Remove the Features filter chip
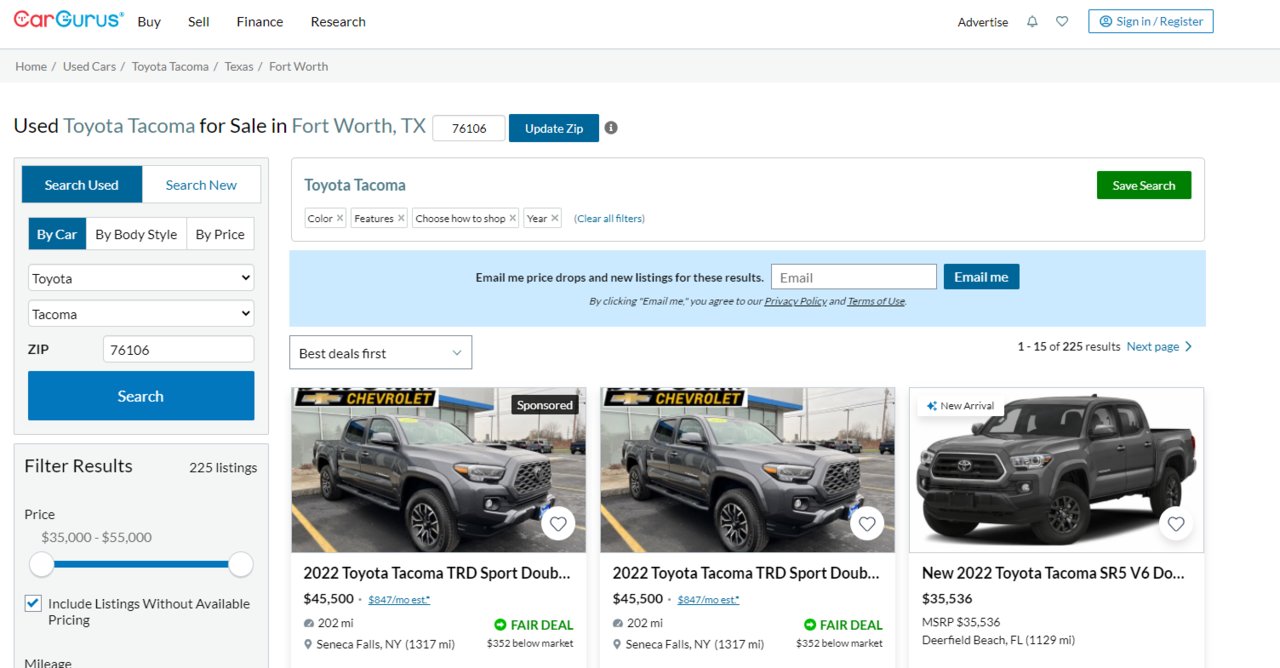 coord(401,218)
